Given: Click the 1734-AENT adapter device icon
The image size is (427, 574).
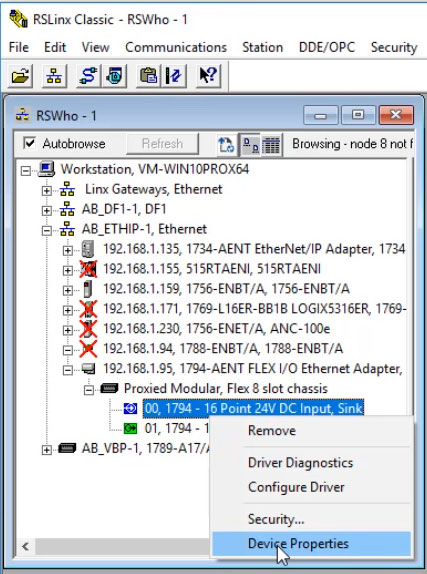Looking at the screenshot, I should click(x=88, y=249).
